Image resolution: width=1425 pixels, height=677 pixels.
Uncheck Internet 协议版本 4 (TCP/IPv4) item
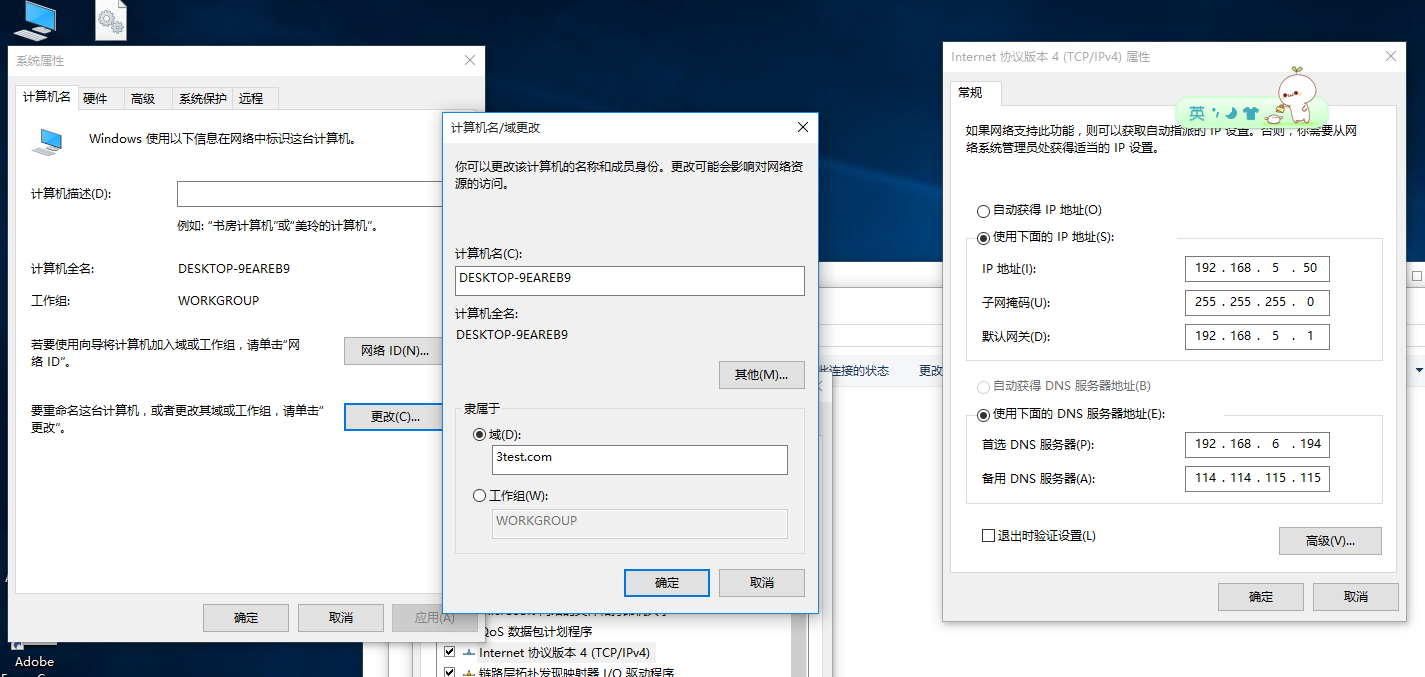pyautogui.click(x=449, y=651)
